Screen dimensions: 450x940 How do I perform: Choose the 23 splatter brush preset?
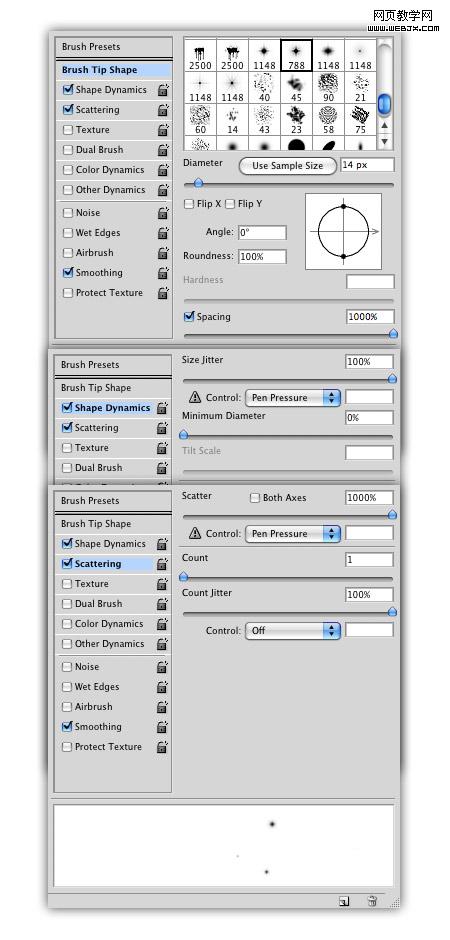[x=296, y=119]
